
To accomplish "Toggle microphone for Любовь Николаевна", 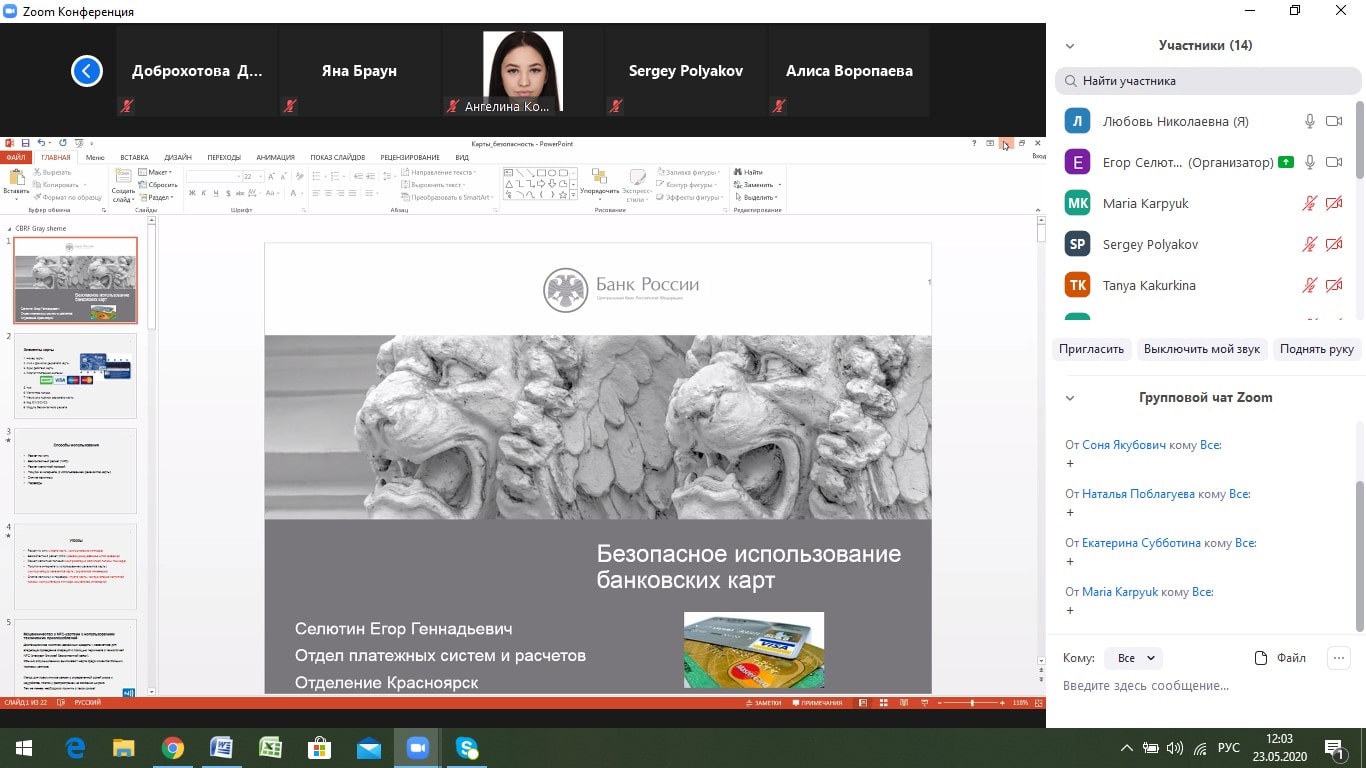I will tap(1310, 121).
